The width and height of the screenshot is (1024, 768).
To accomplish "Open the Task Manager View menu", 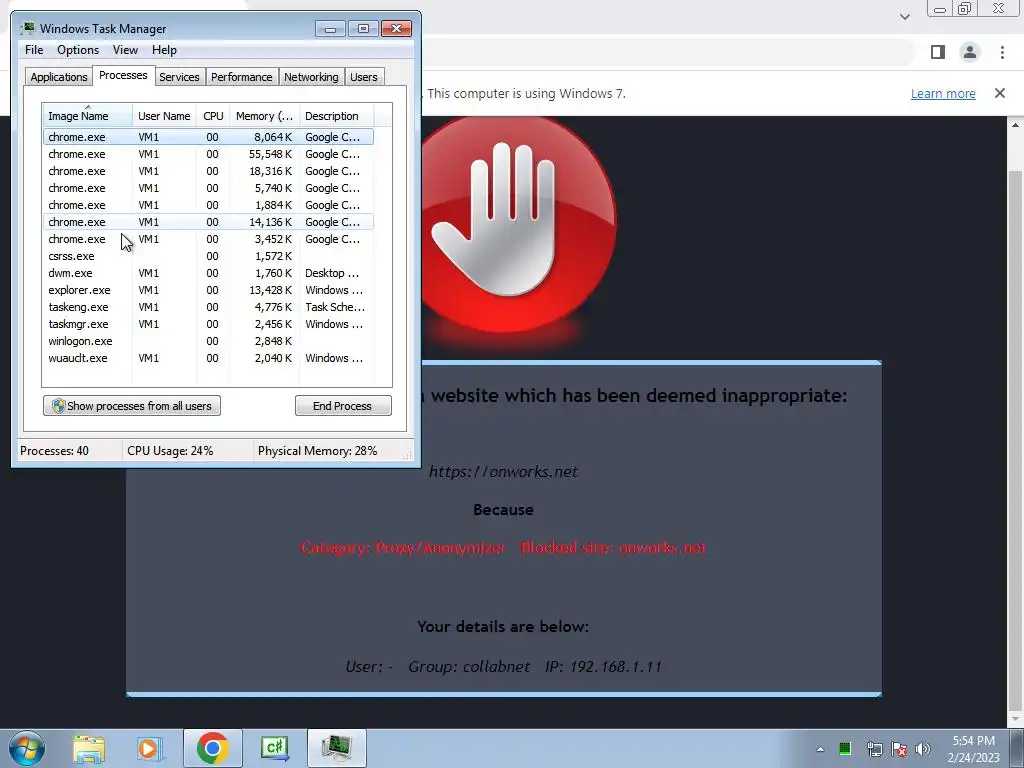I will tap(125, 50).
